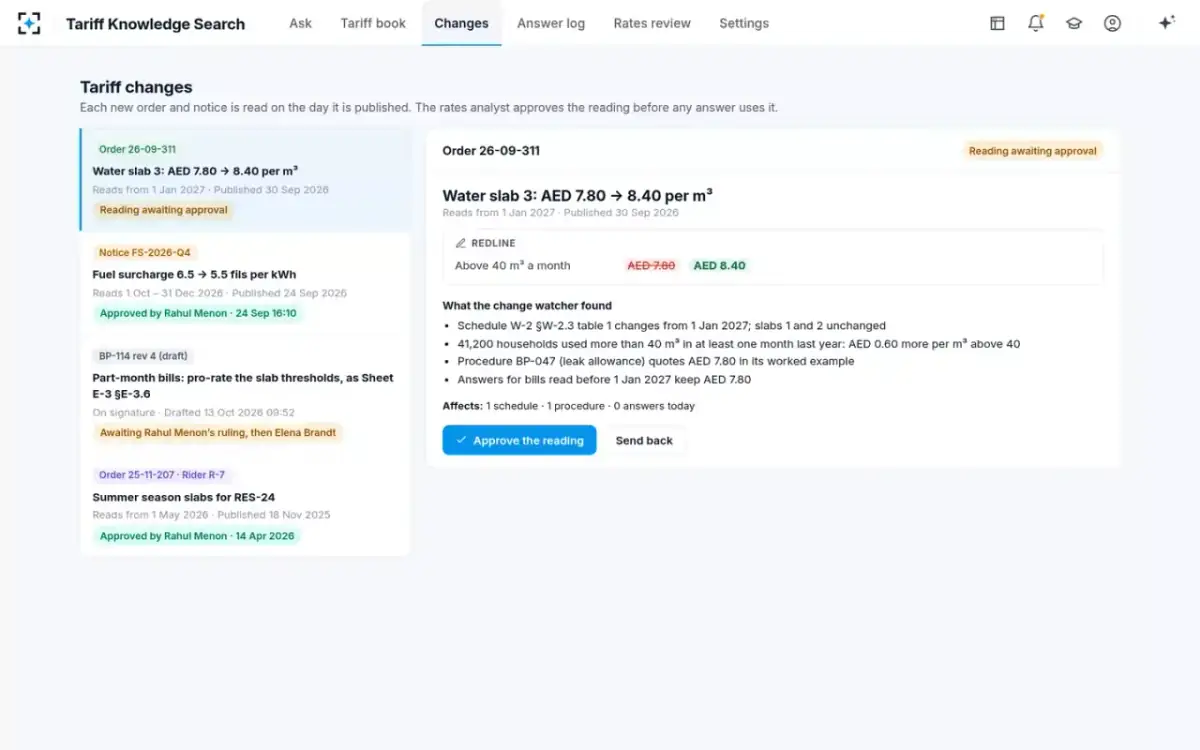
Task: Select Fuel surcharge 6.5 → 5.5 fils item
Action: click(245, 284)
